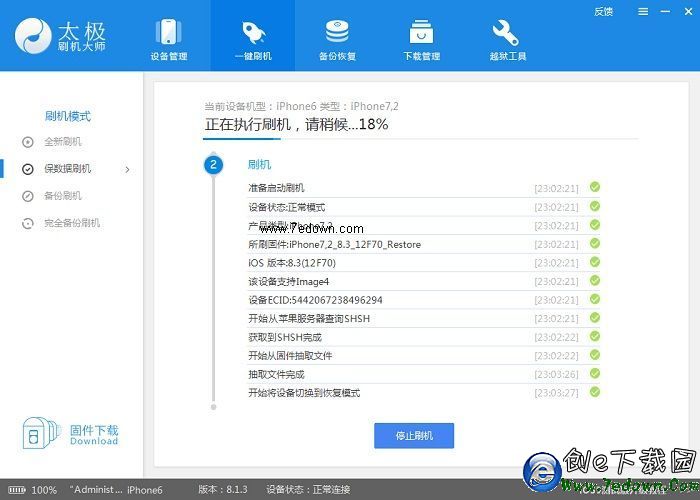This screenshot has width=700, height=500.
Task: Select 完全备份刷机 flash mode
Action: point(71,223)
